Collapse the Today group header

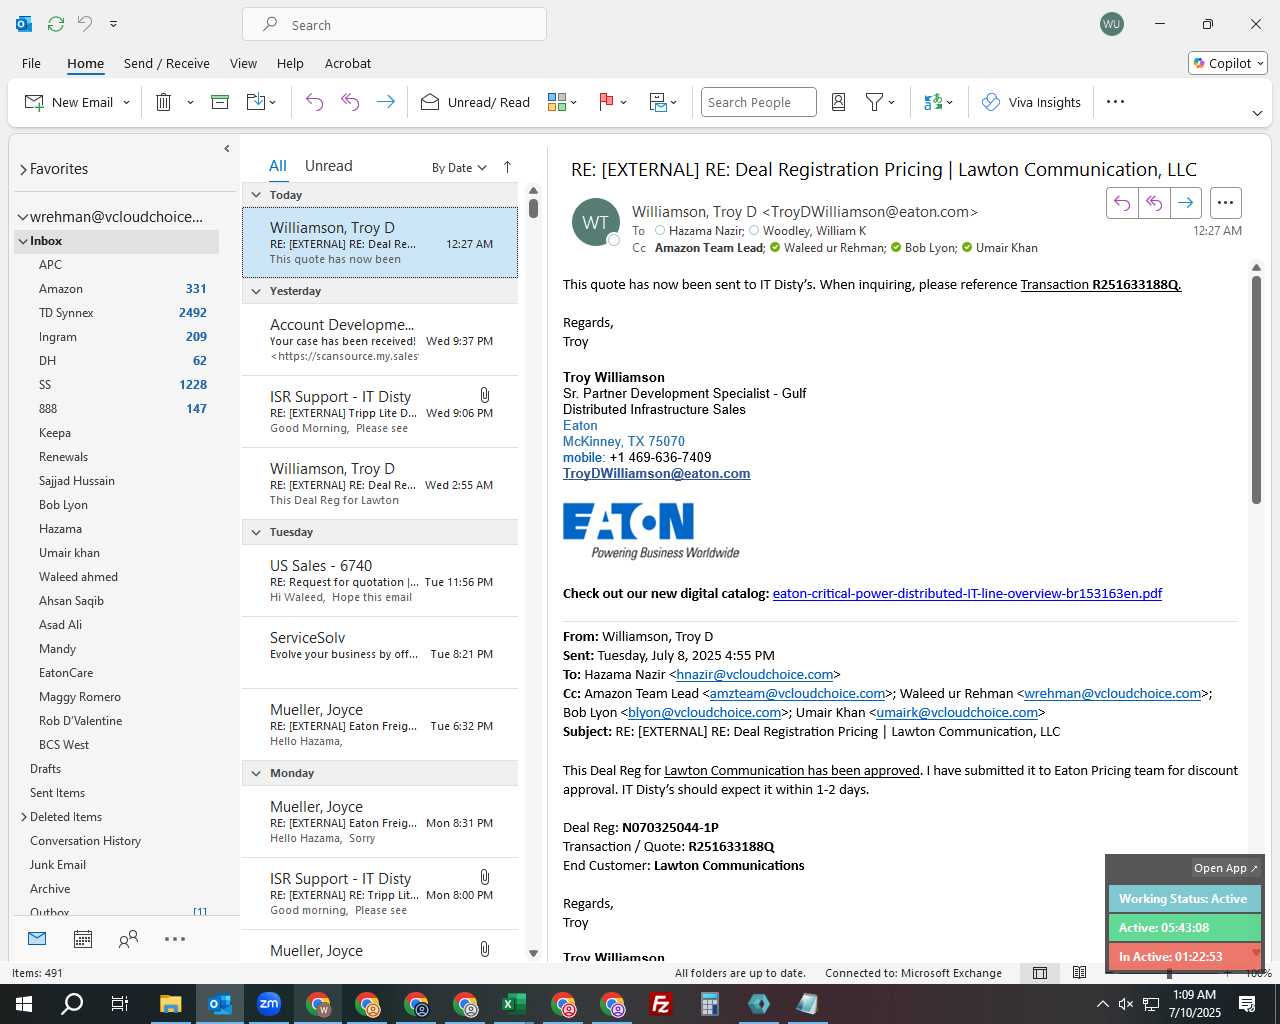coord(256,195)
